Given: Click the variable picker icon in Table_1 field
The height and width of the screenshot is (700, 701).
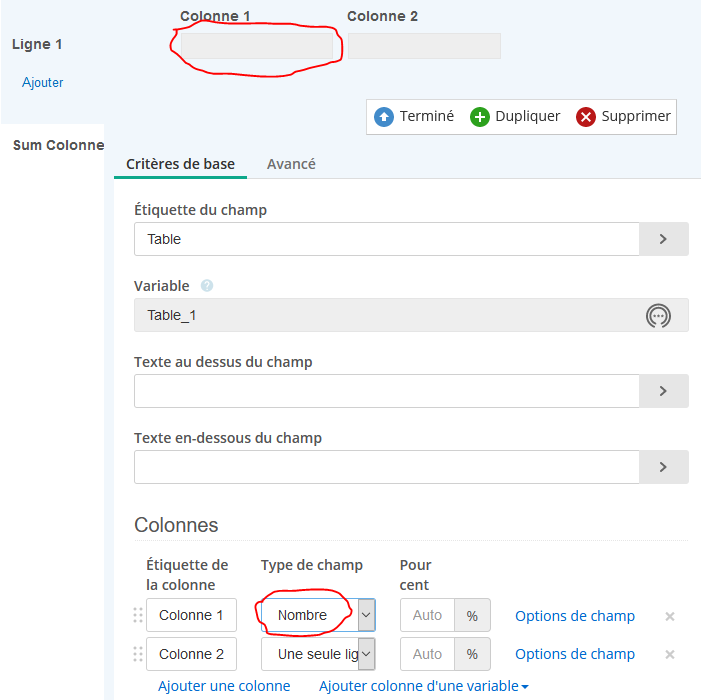Looking at the screenshot, I should coord(658,316).
